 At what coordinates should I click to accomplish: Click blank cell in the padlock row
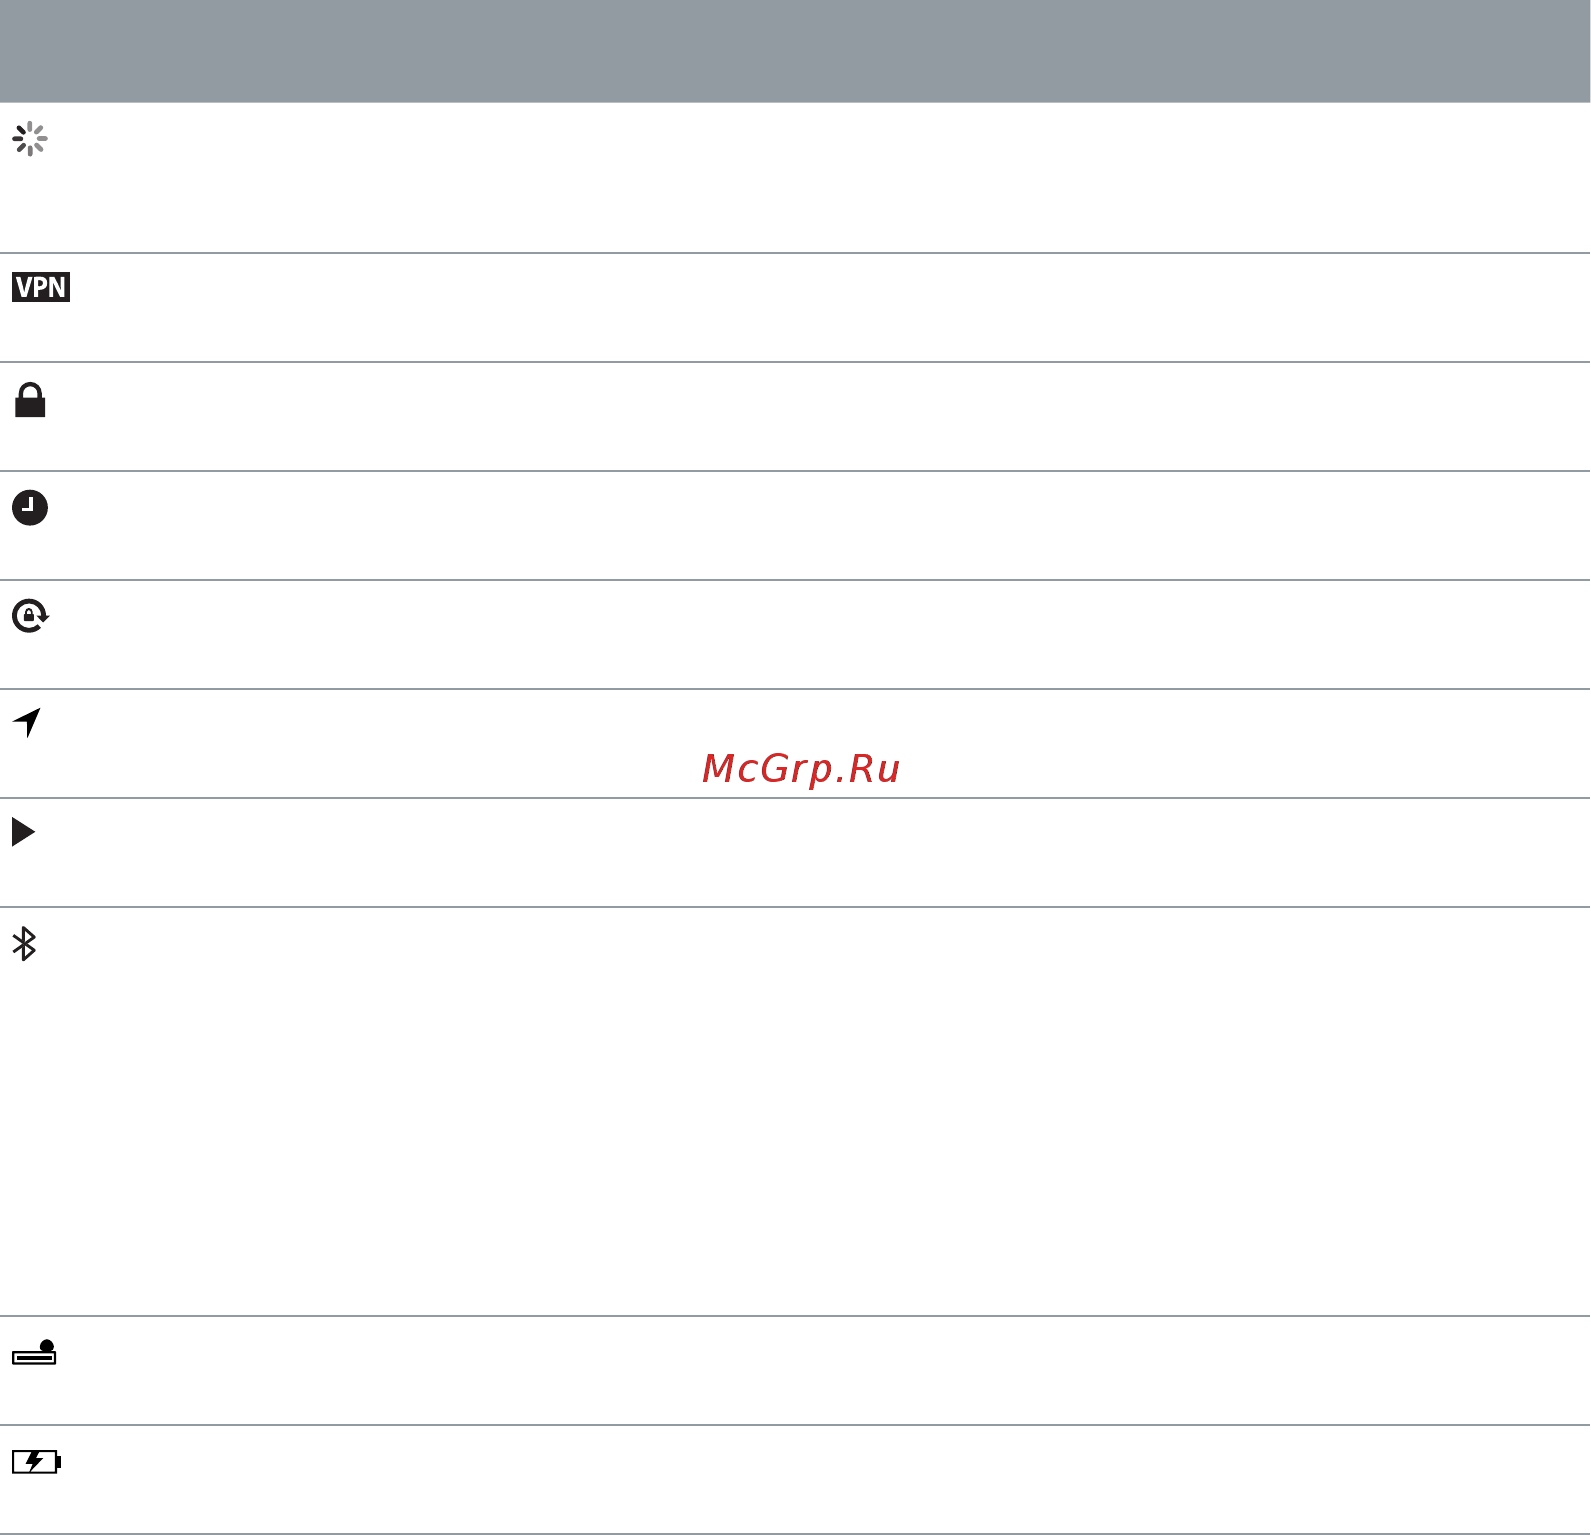830,417
